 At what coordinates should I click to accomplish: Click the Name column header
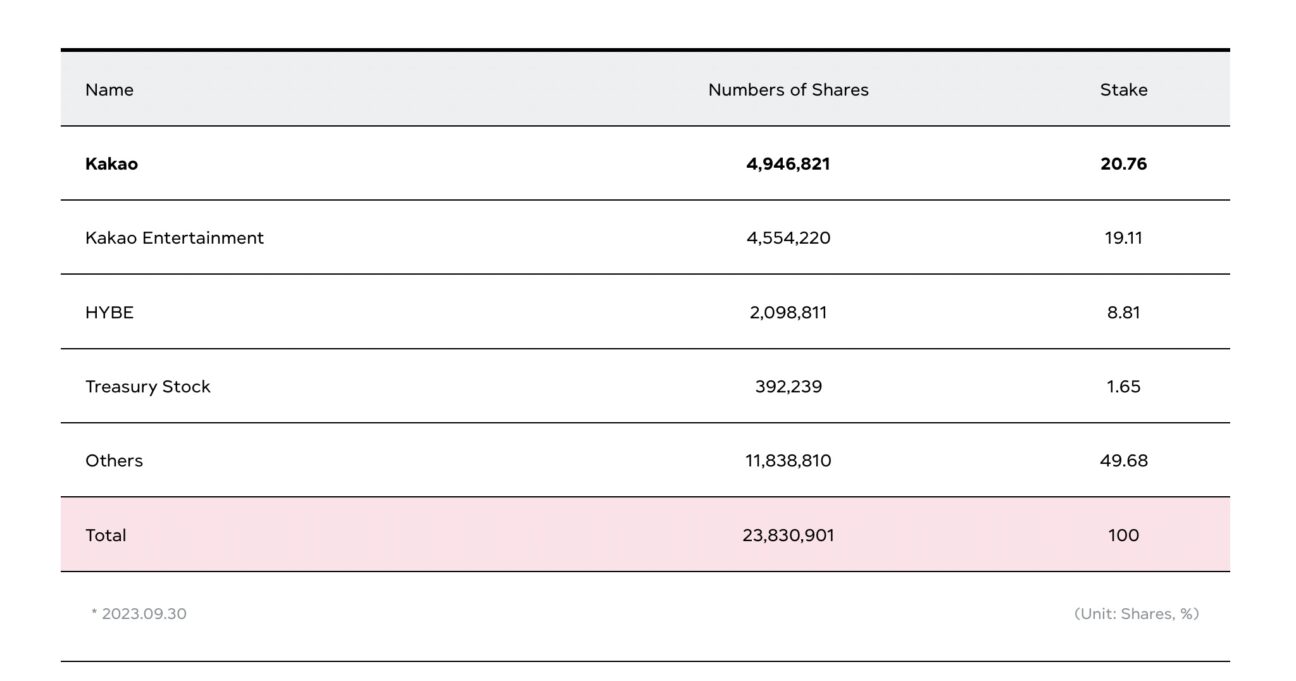point(109,90)
